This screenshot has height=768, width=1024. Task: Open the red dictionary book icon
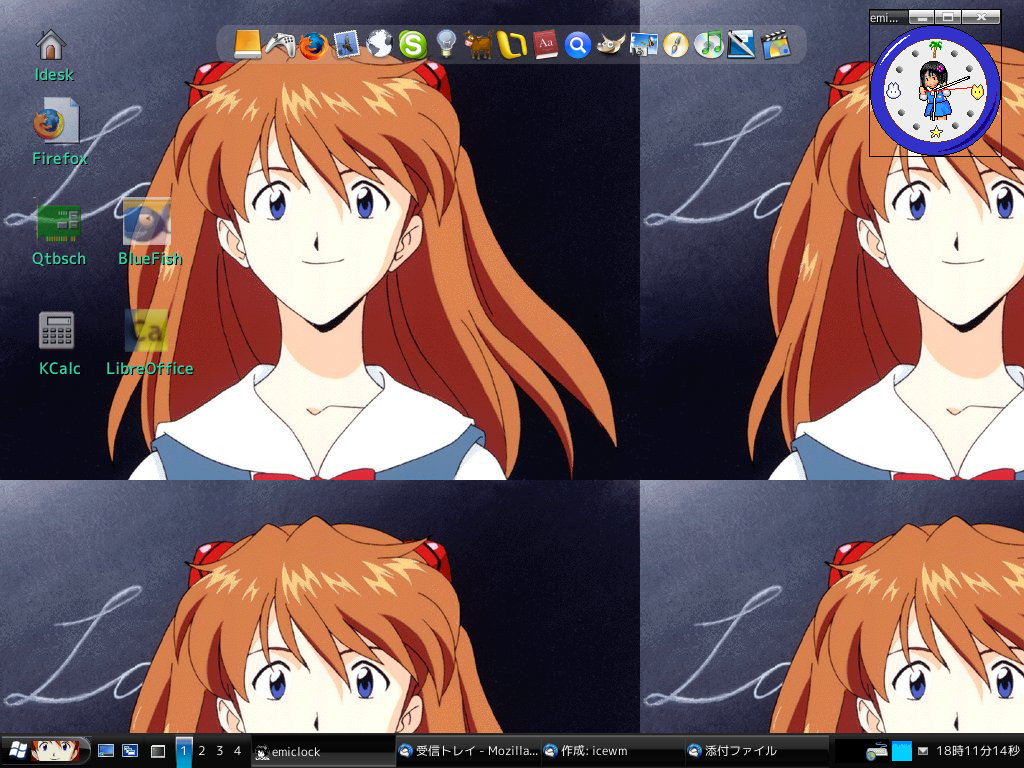point(544,45)
